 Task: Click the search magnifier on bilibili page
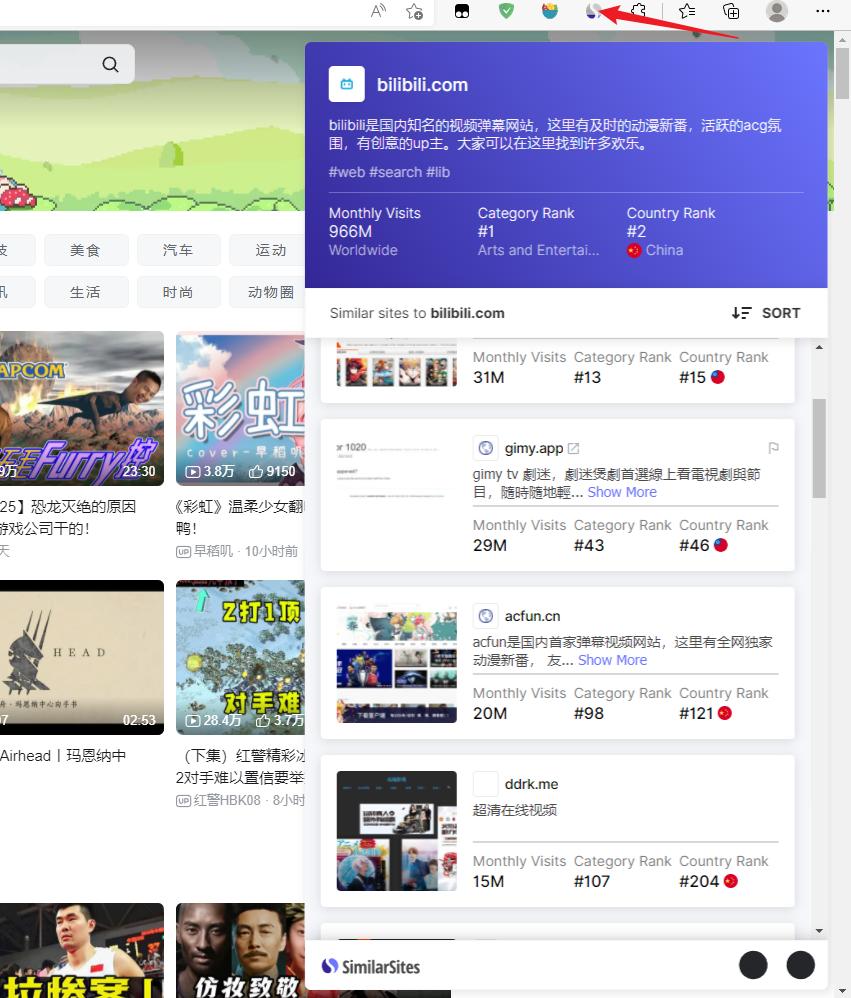[110, 63]
